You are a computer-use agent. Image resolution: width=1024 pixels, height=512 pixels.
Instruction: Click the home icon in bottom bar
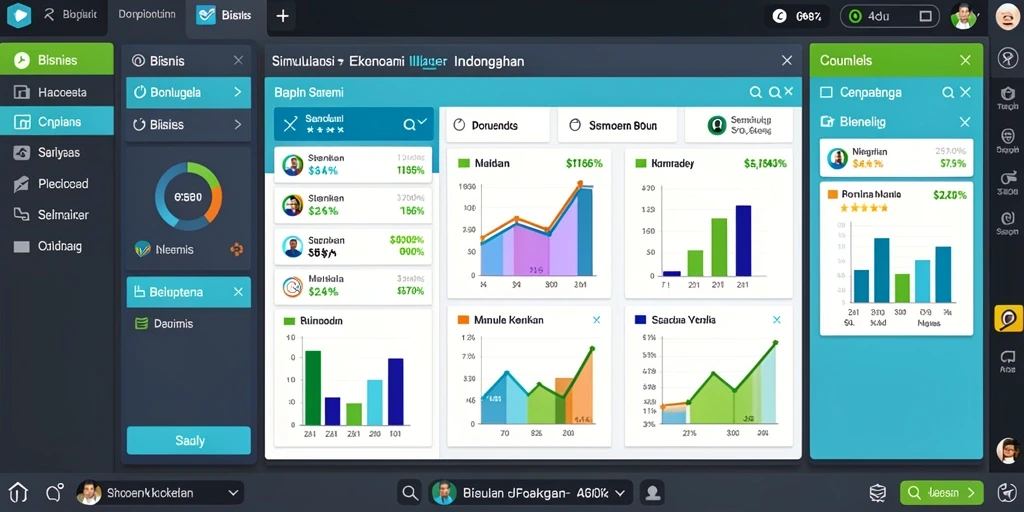click(18, 492)
